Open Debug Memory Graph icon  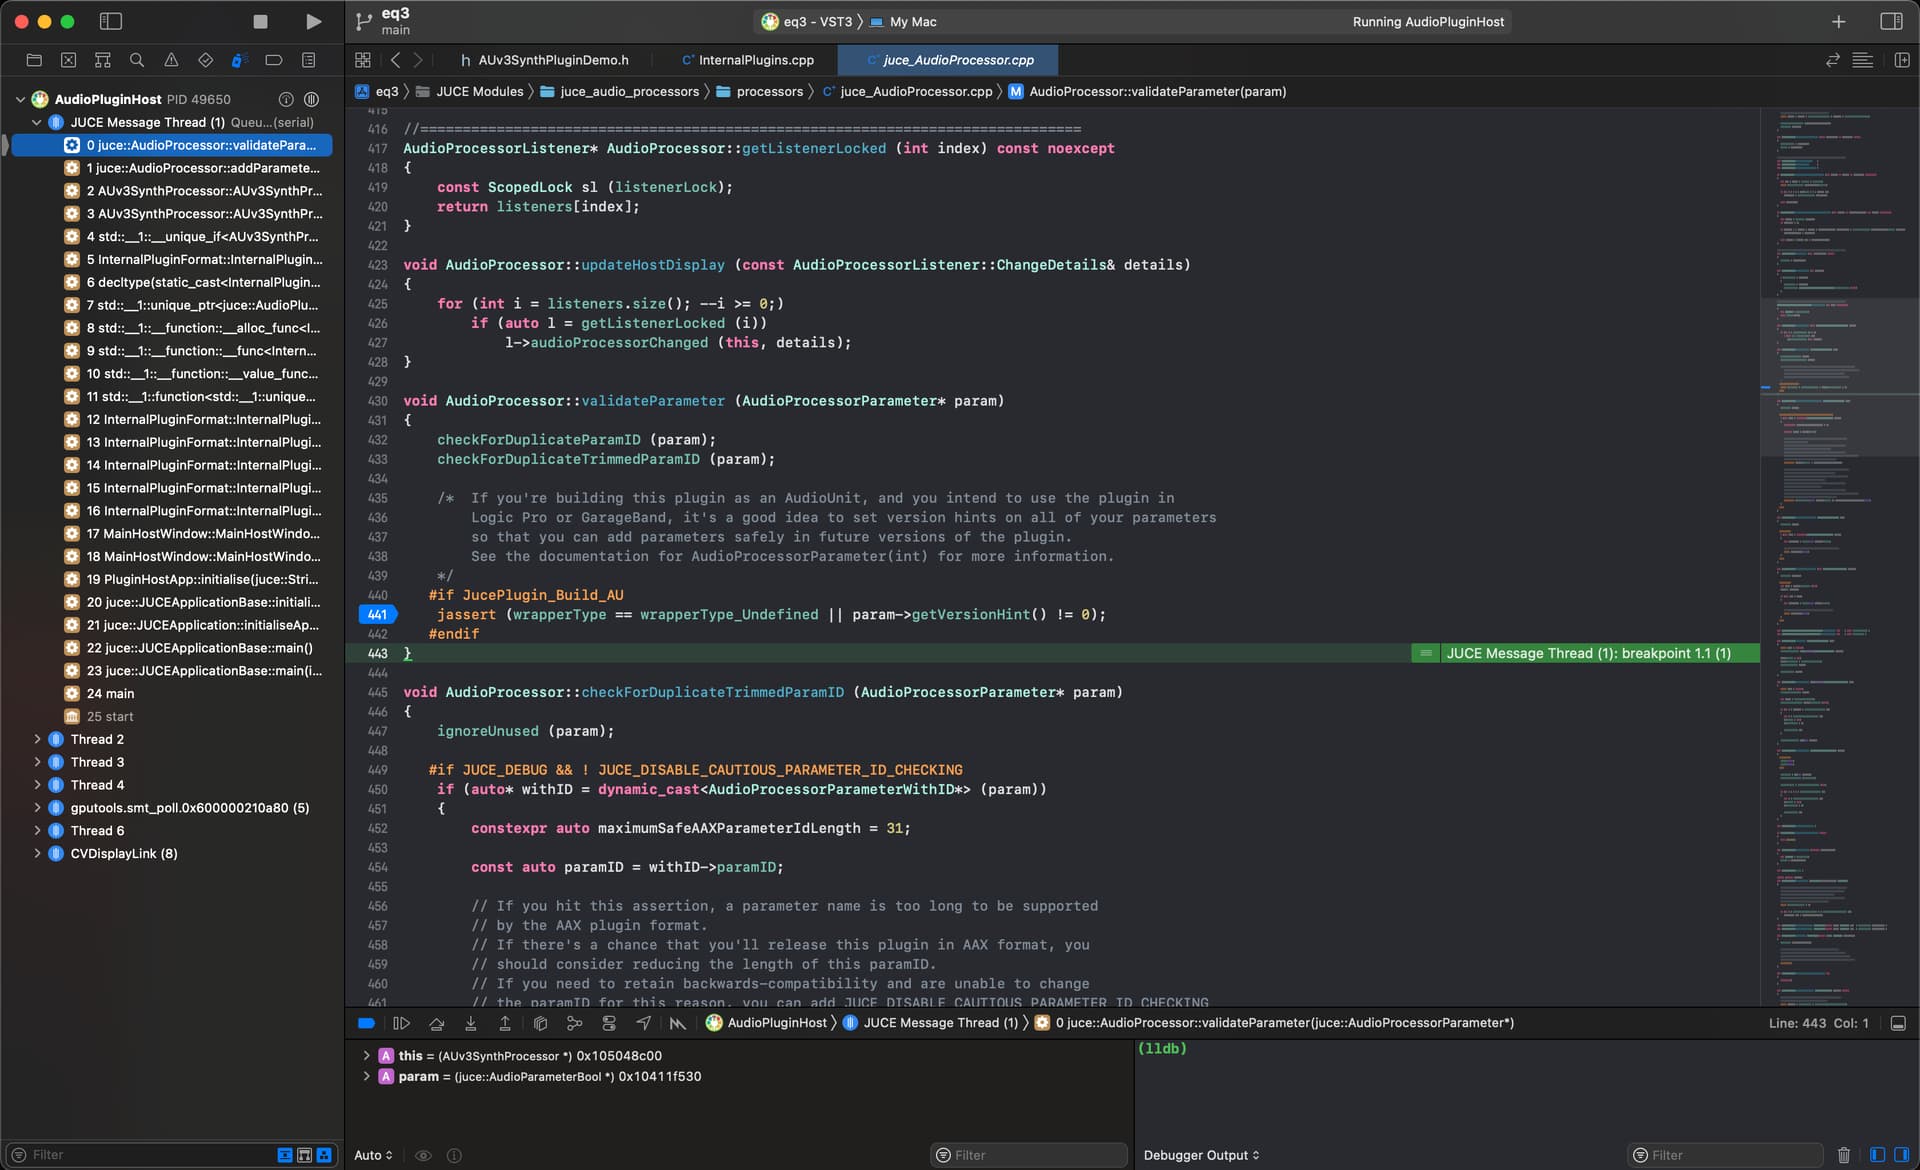[x=574, y=1023]
